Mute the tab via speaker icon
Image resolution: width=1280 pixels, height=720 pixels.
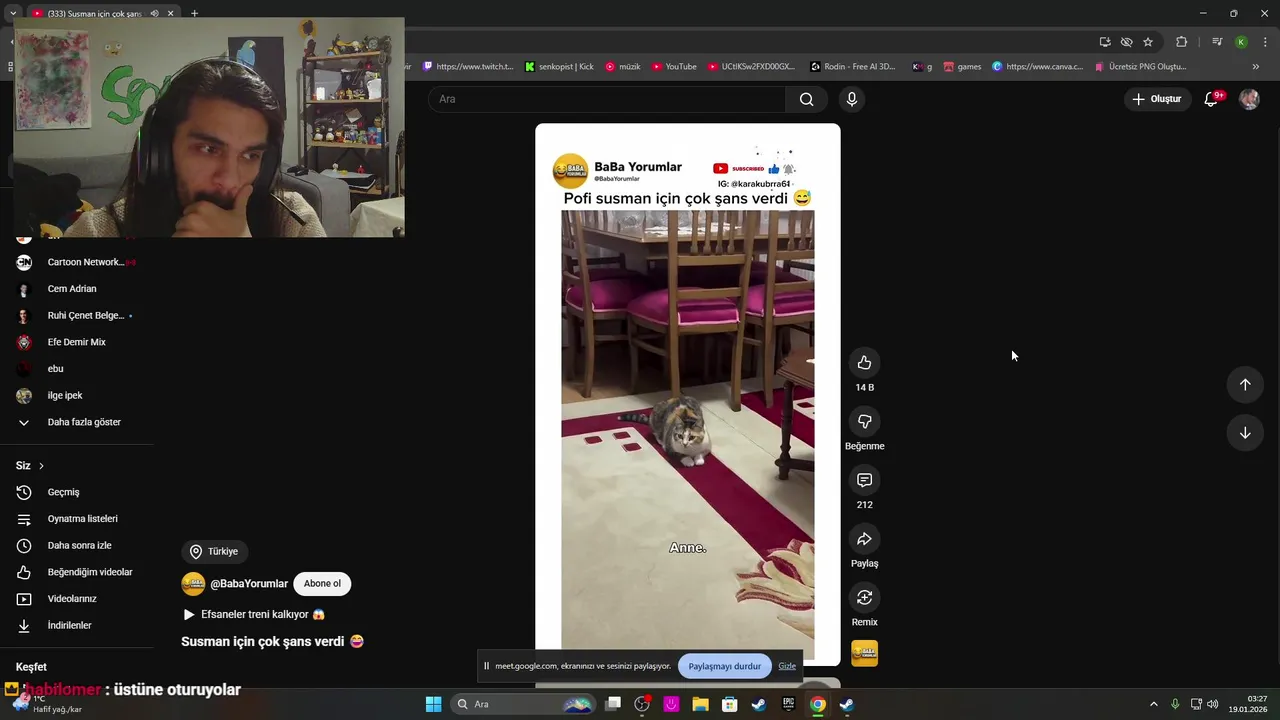point(154,14)
